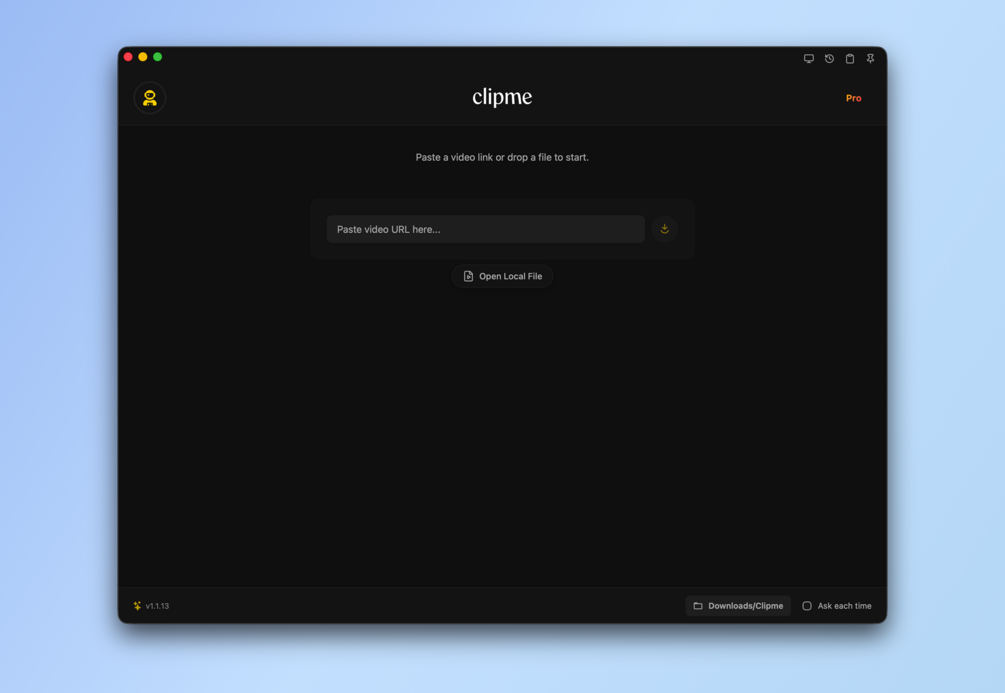Screen dimensions: 1005x693
Task: Minimize the window with yellow button
Action: coord(143,57)
